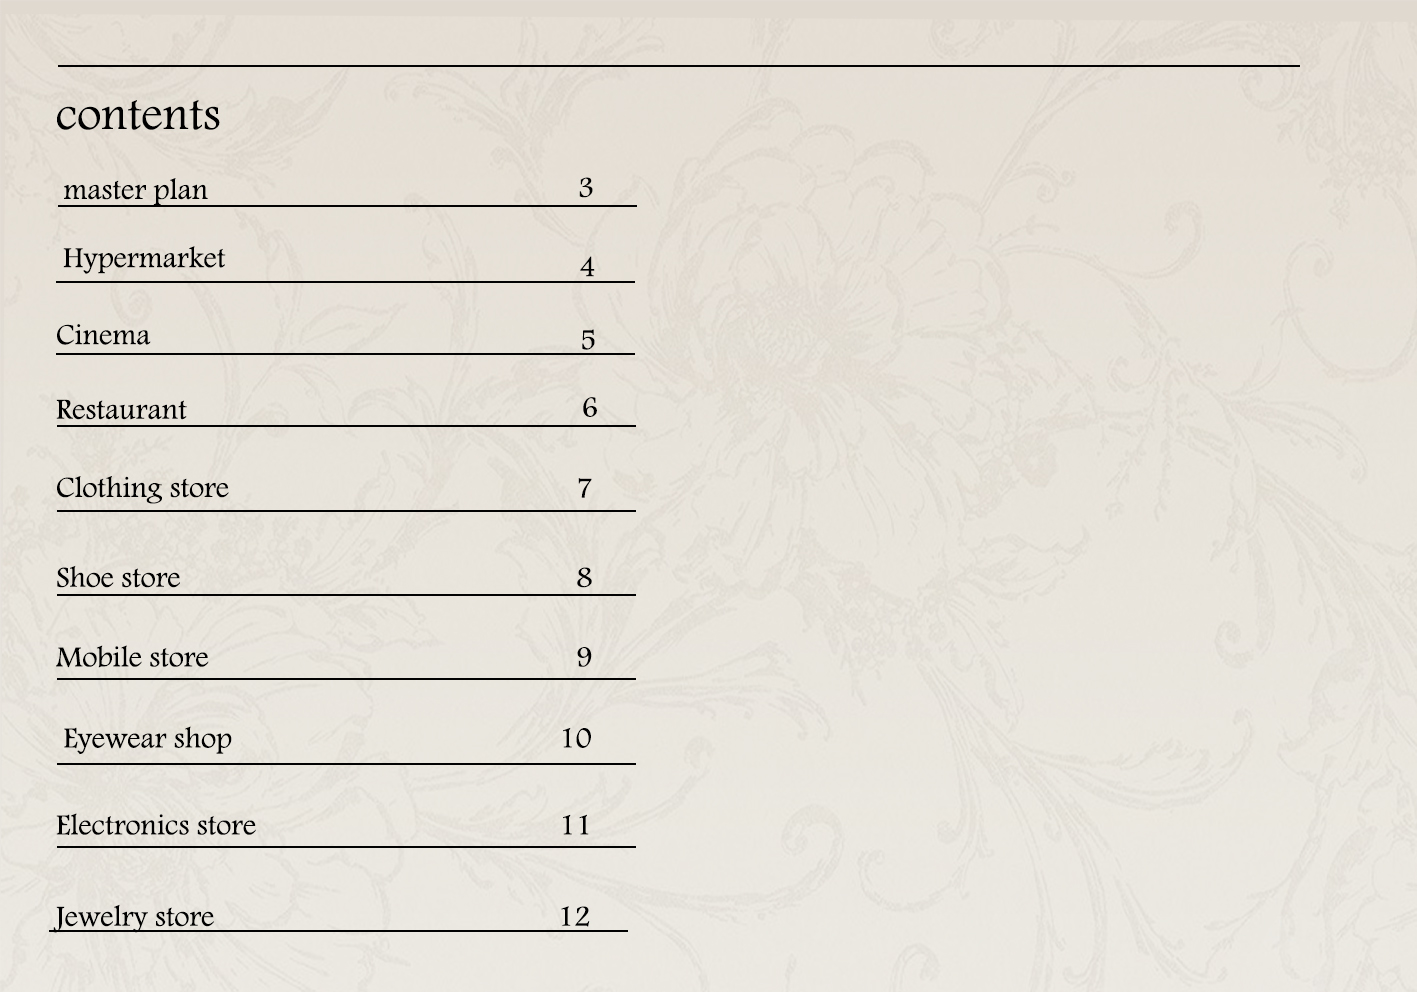Select page number 8 for Shoe store
Viewport: 1417px width, 992px height.
tap(585, 578)
